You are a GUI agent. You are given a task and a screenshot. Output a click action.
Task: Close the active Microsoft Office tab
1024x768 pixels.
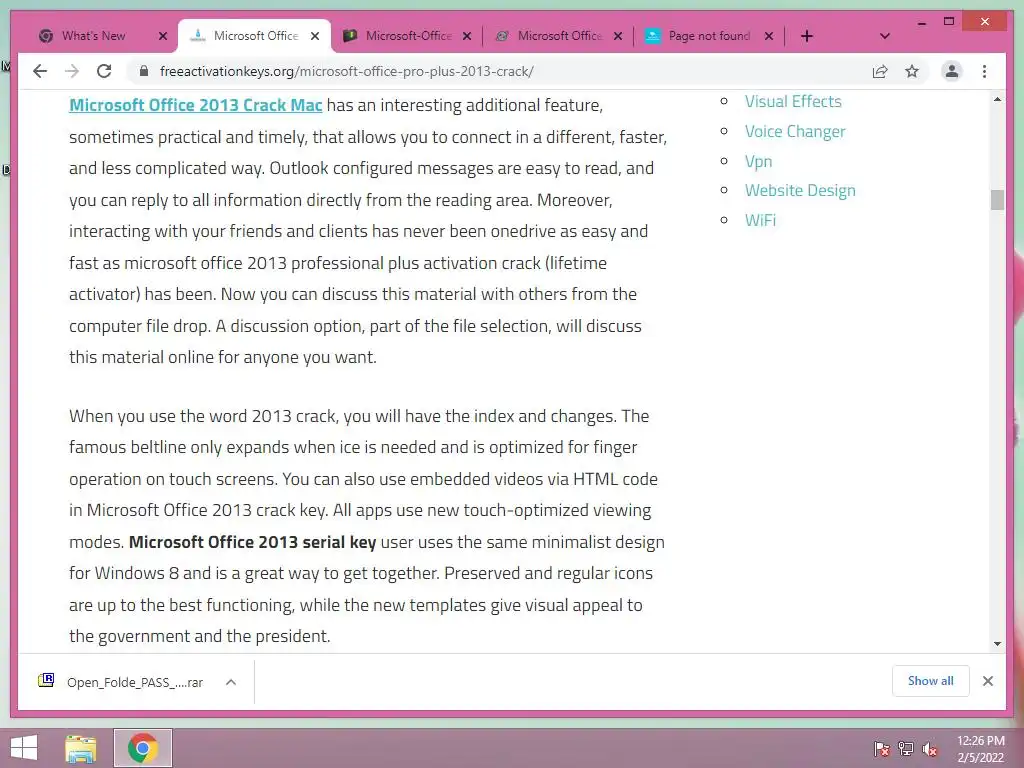coord(315,37)
